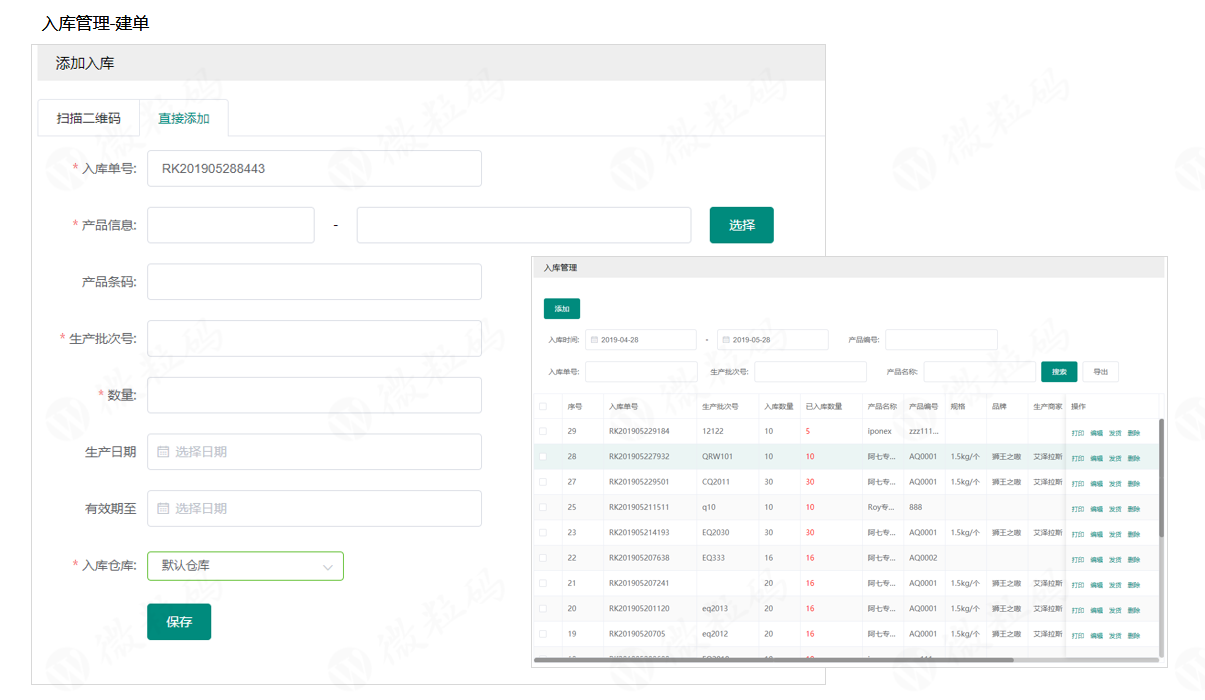Click the 生产批次号 input in the form
This screenshot has width=1205, height=700.
click(x=314, y=339)
